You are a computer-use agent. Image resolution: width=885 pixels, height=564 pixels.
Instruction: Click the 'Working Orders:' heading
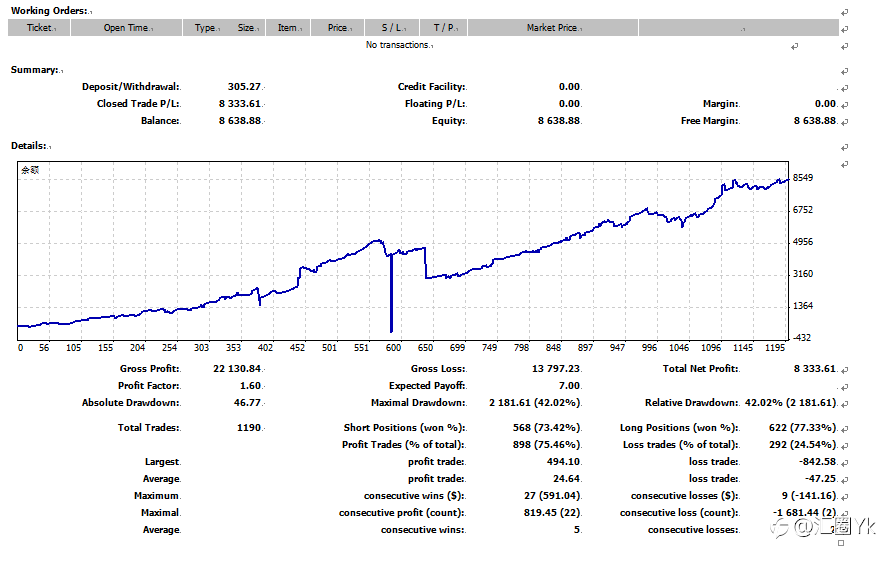click(x=49, y=11)
